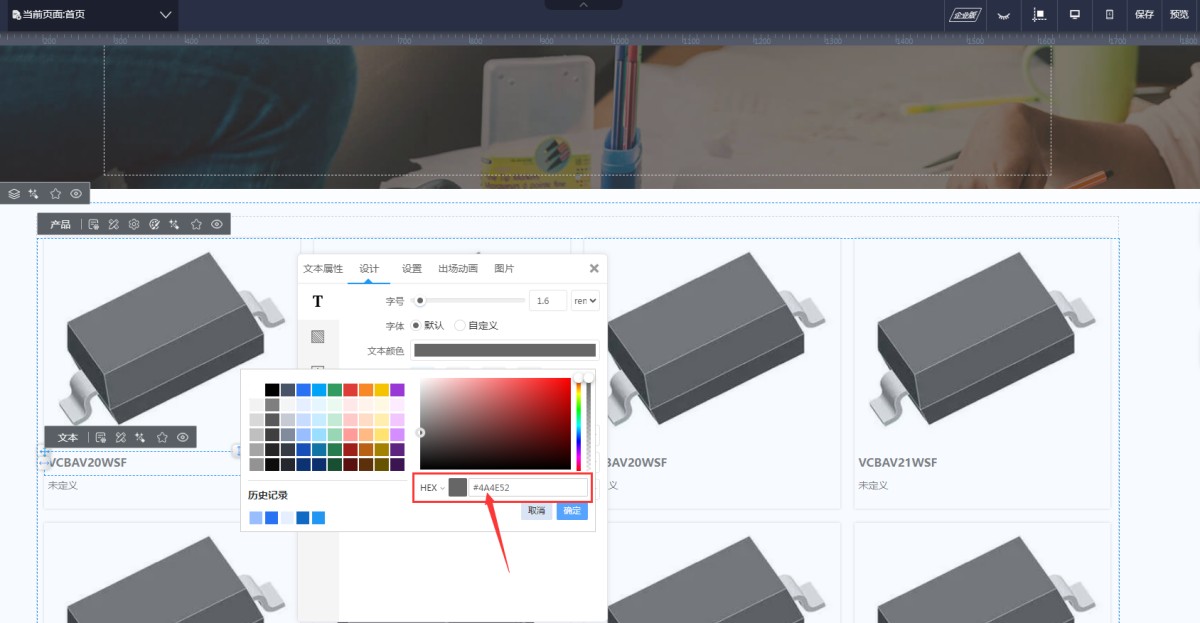Screen dimensions: 1200x623
Task: Open the 图片 tab
Action: [x=504, y=269]
